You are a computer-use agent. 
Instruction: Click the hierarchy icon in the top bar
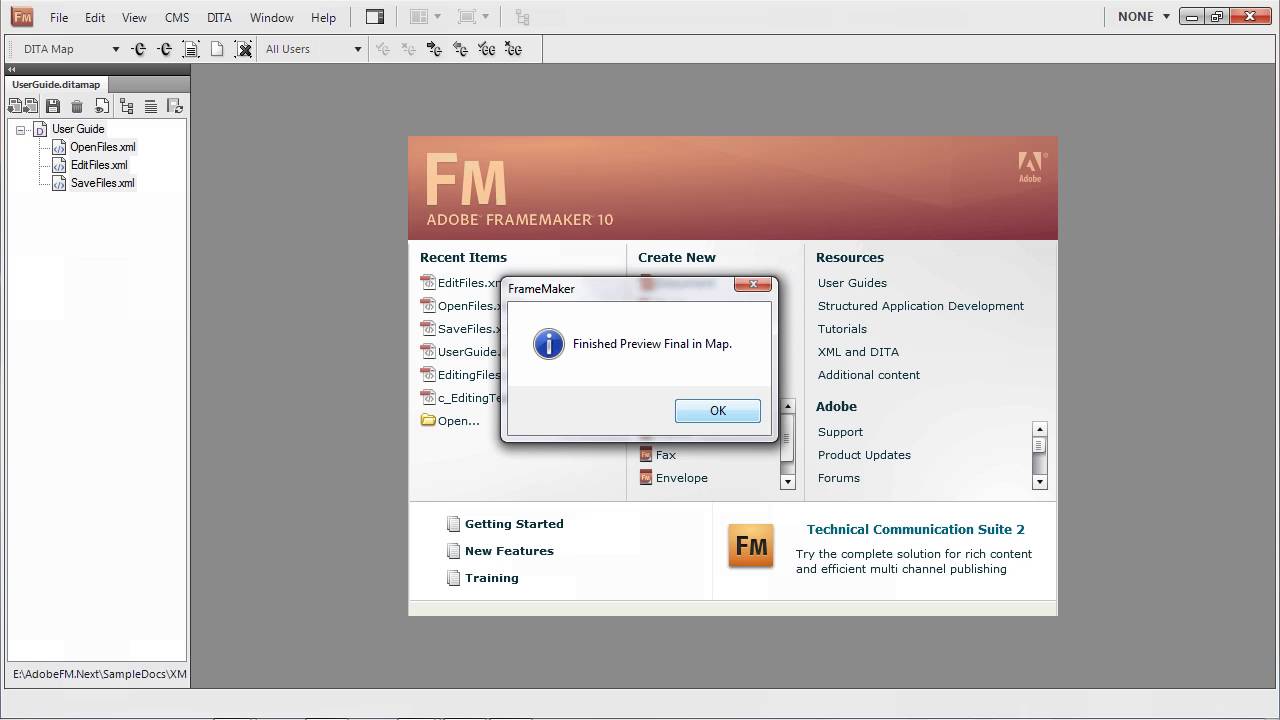pos(522,17)
